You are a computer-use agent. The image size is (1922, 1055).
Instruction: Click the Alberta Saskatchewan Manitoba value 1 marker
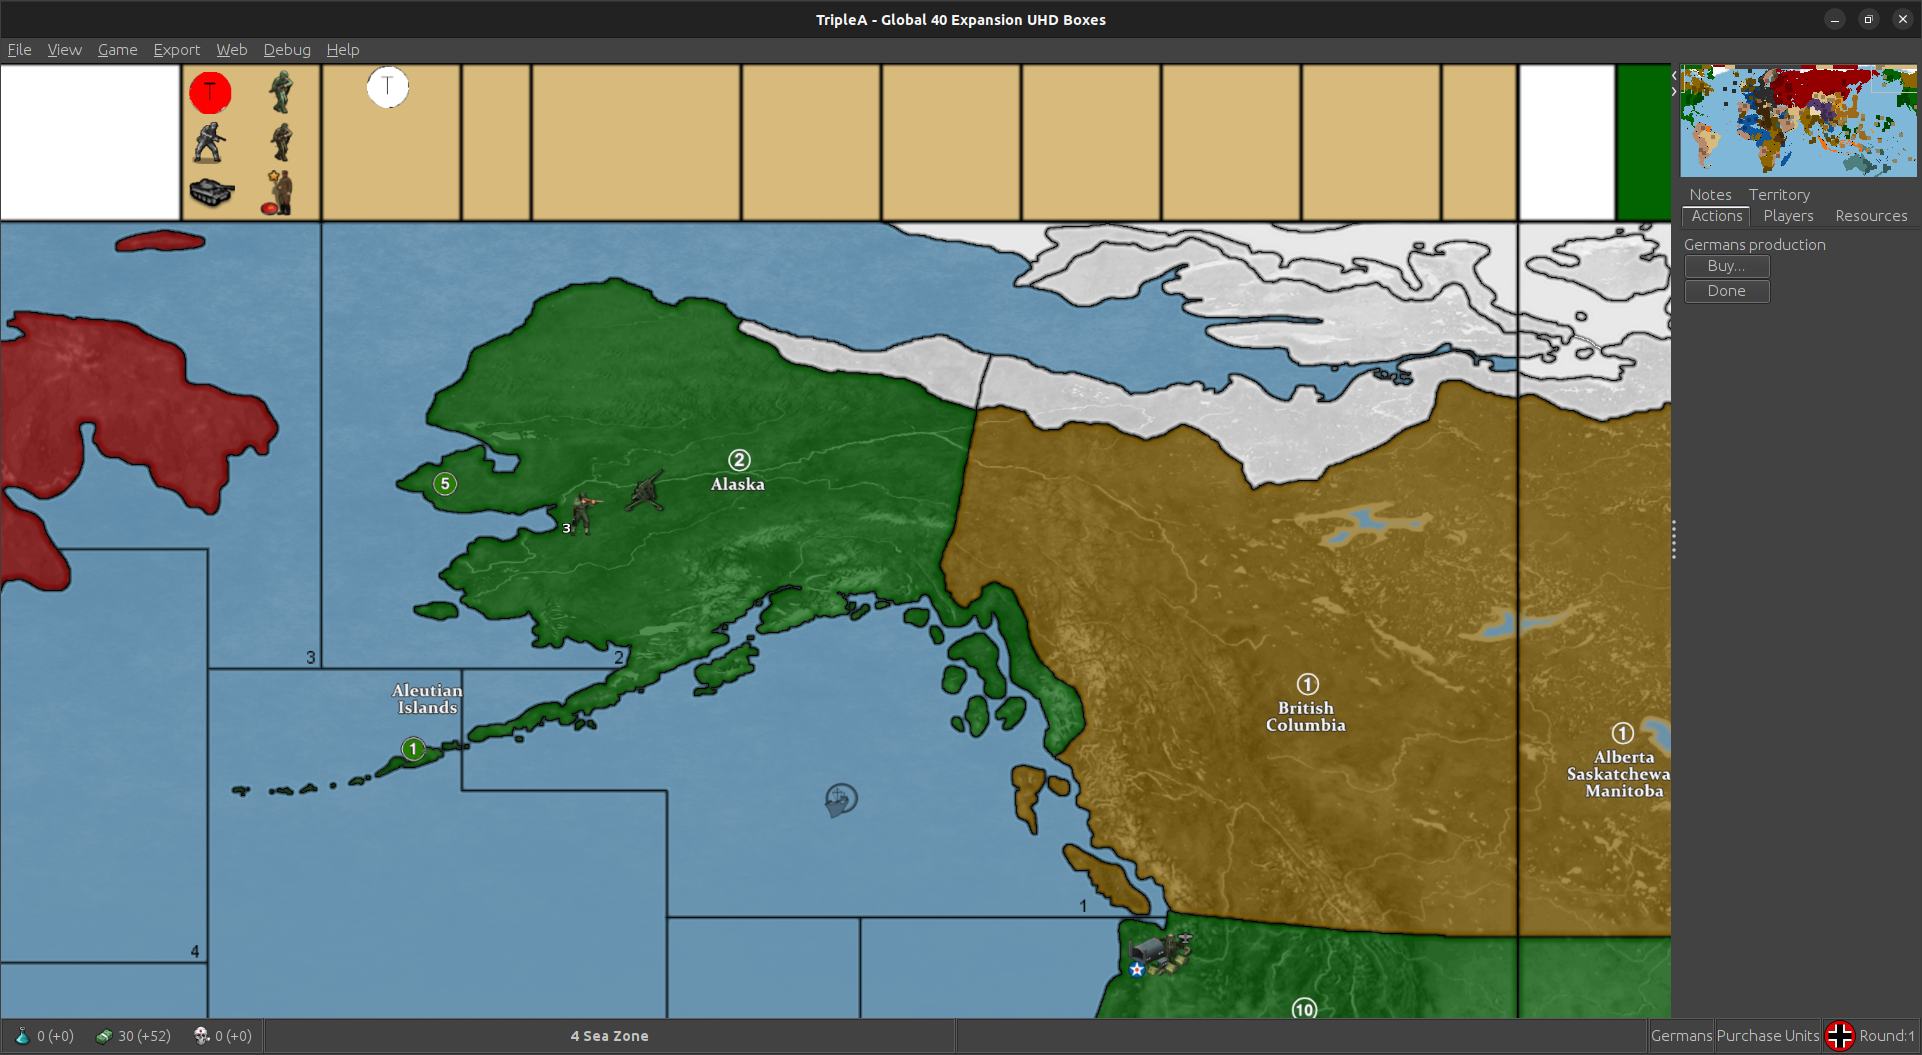click(1623, 733)
